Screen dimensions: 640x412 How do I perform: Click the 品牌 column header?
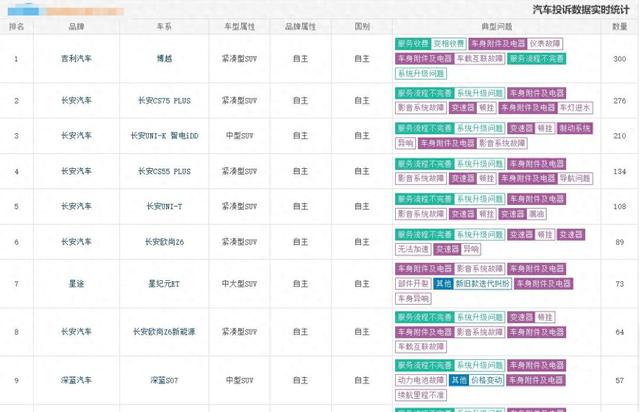(76, 27)
